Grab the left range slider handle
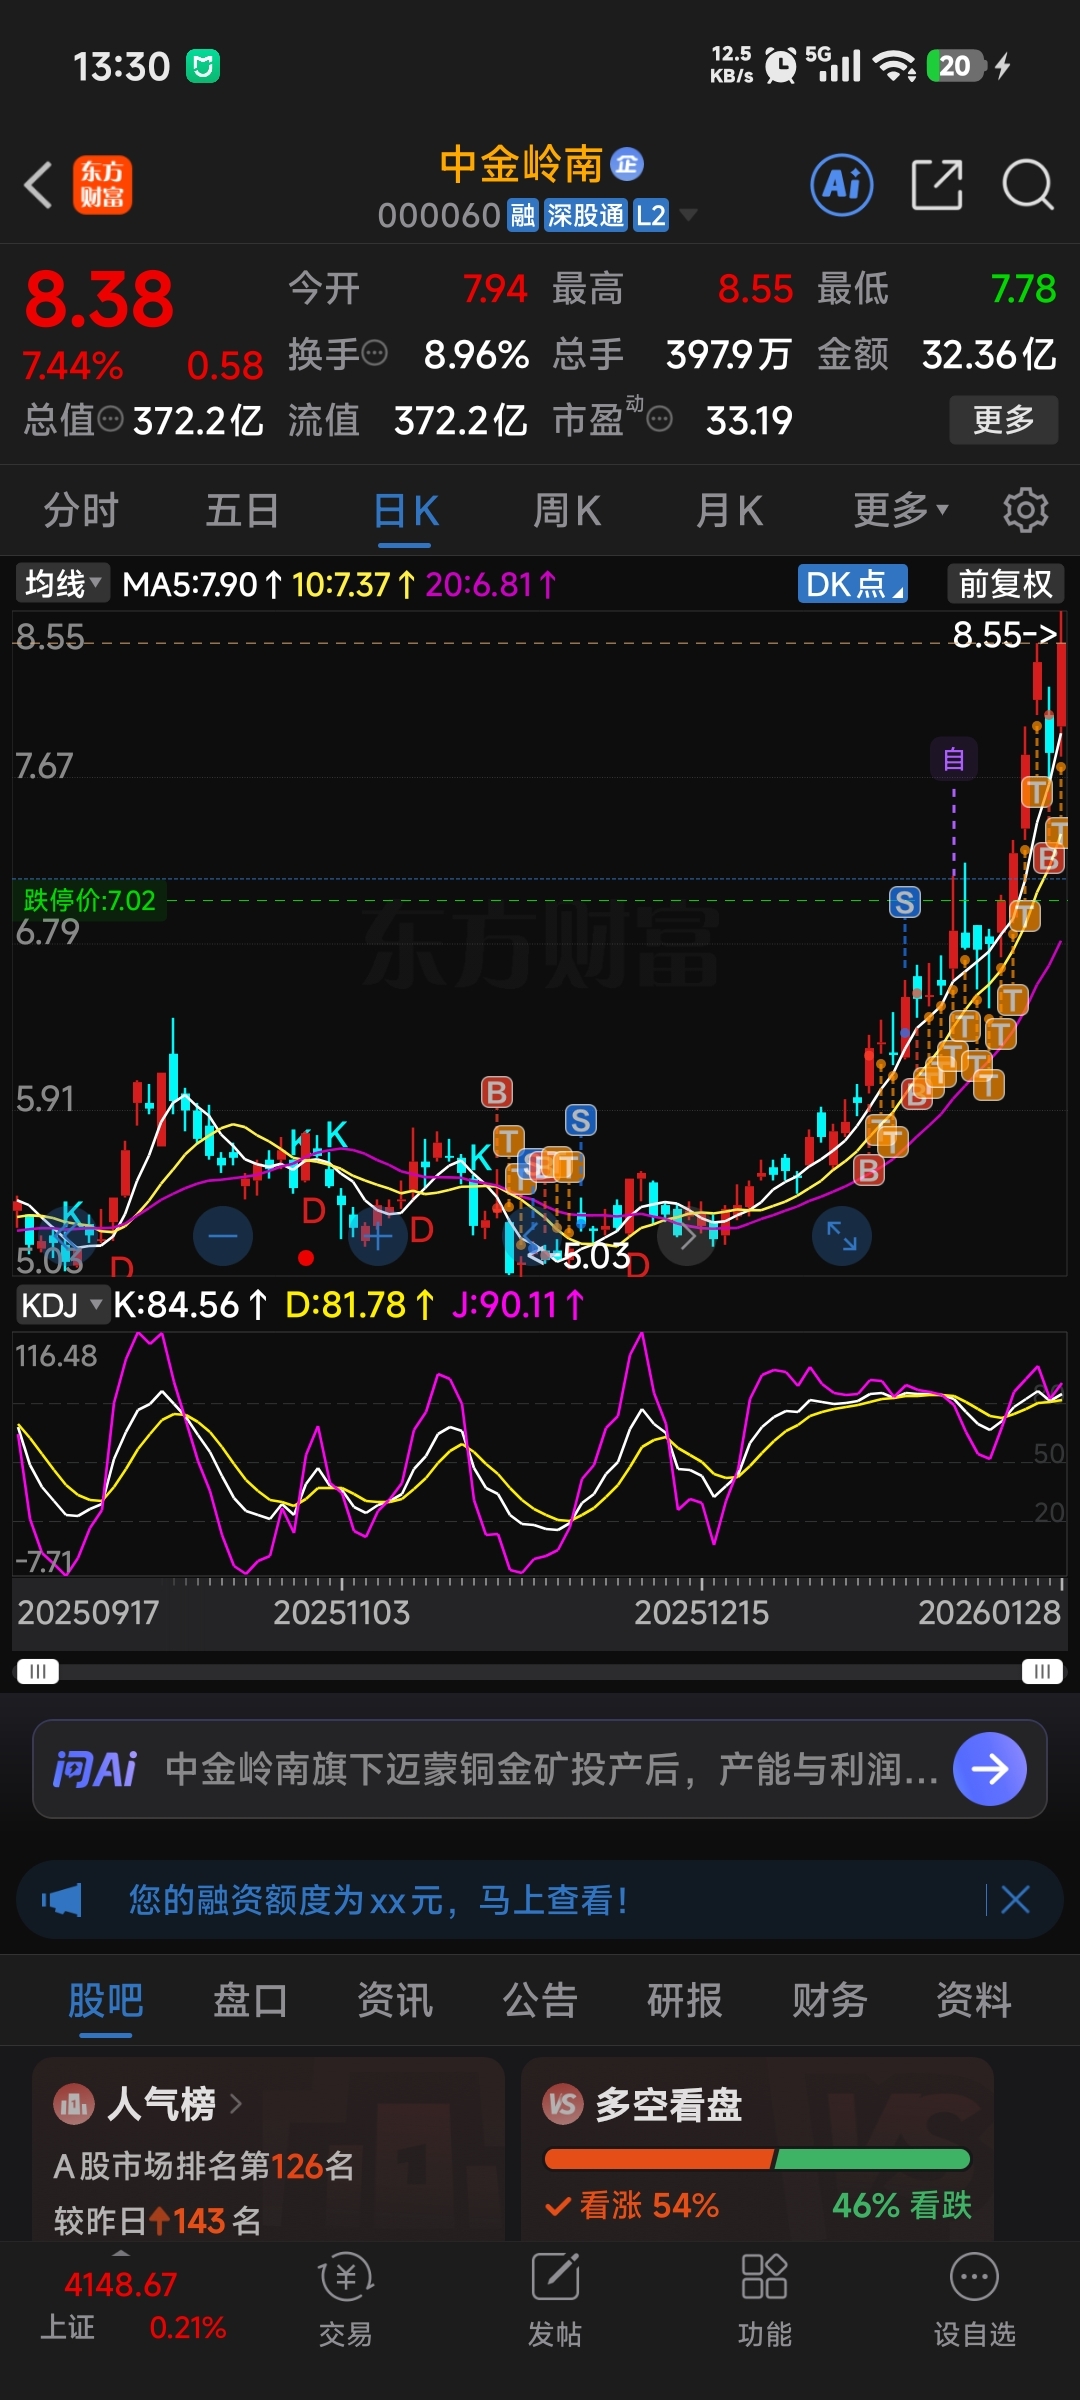Screen dimensions: 1080x2400 38,1671
